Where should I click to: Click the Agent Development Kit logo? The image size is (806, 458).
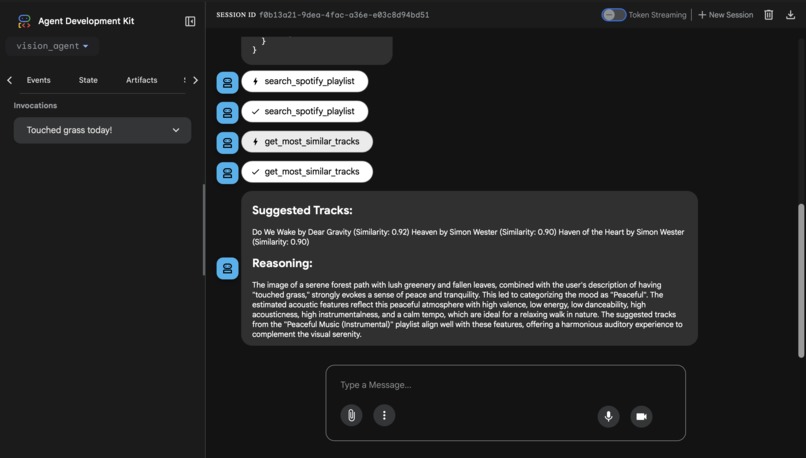point(24,21)
